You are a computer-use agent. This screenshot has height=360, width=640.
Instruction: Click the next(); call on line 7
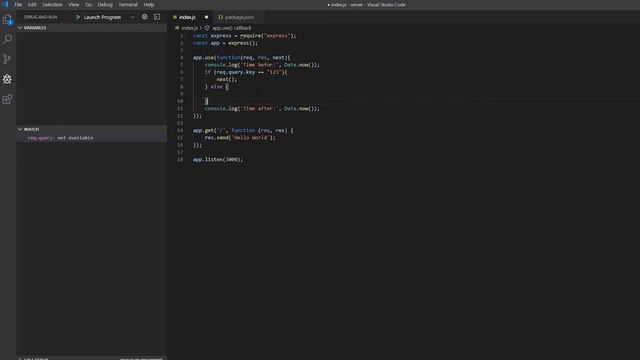coord(227,80)
